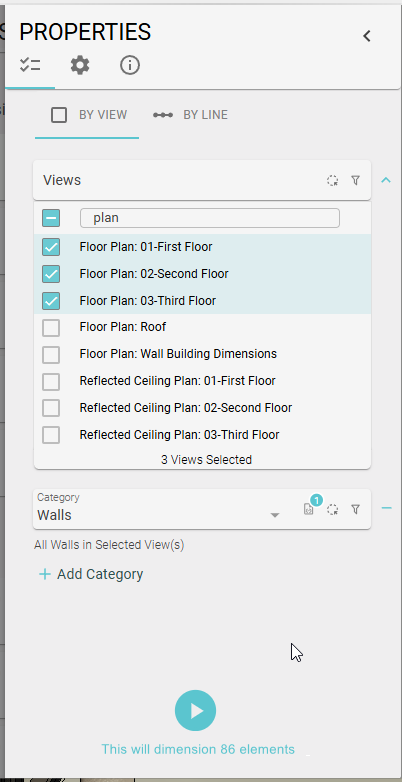
Task: Switch to the BY VIEW tab
Action: [89, 115]
